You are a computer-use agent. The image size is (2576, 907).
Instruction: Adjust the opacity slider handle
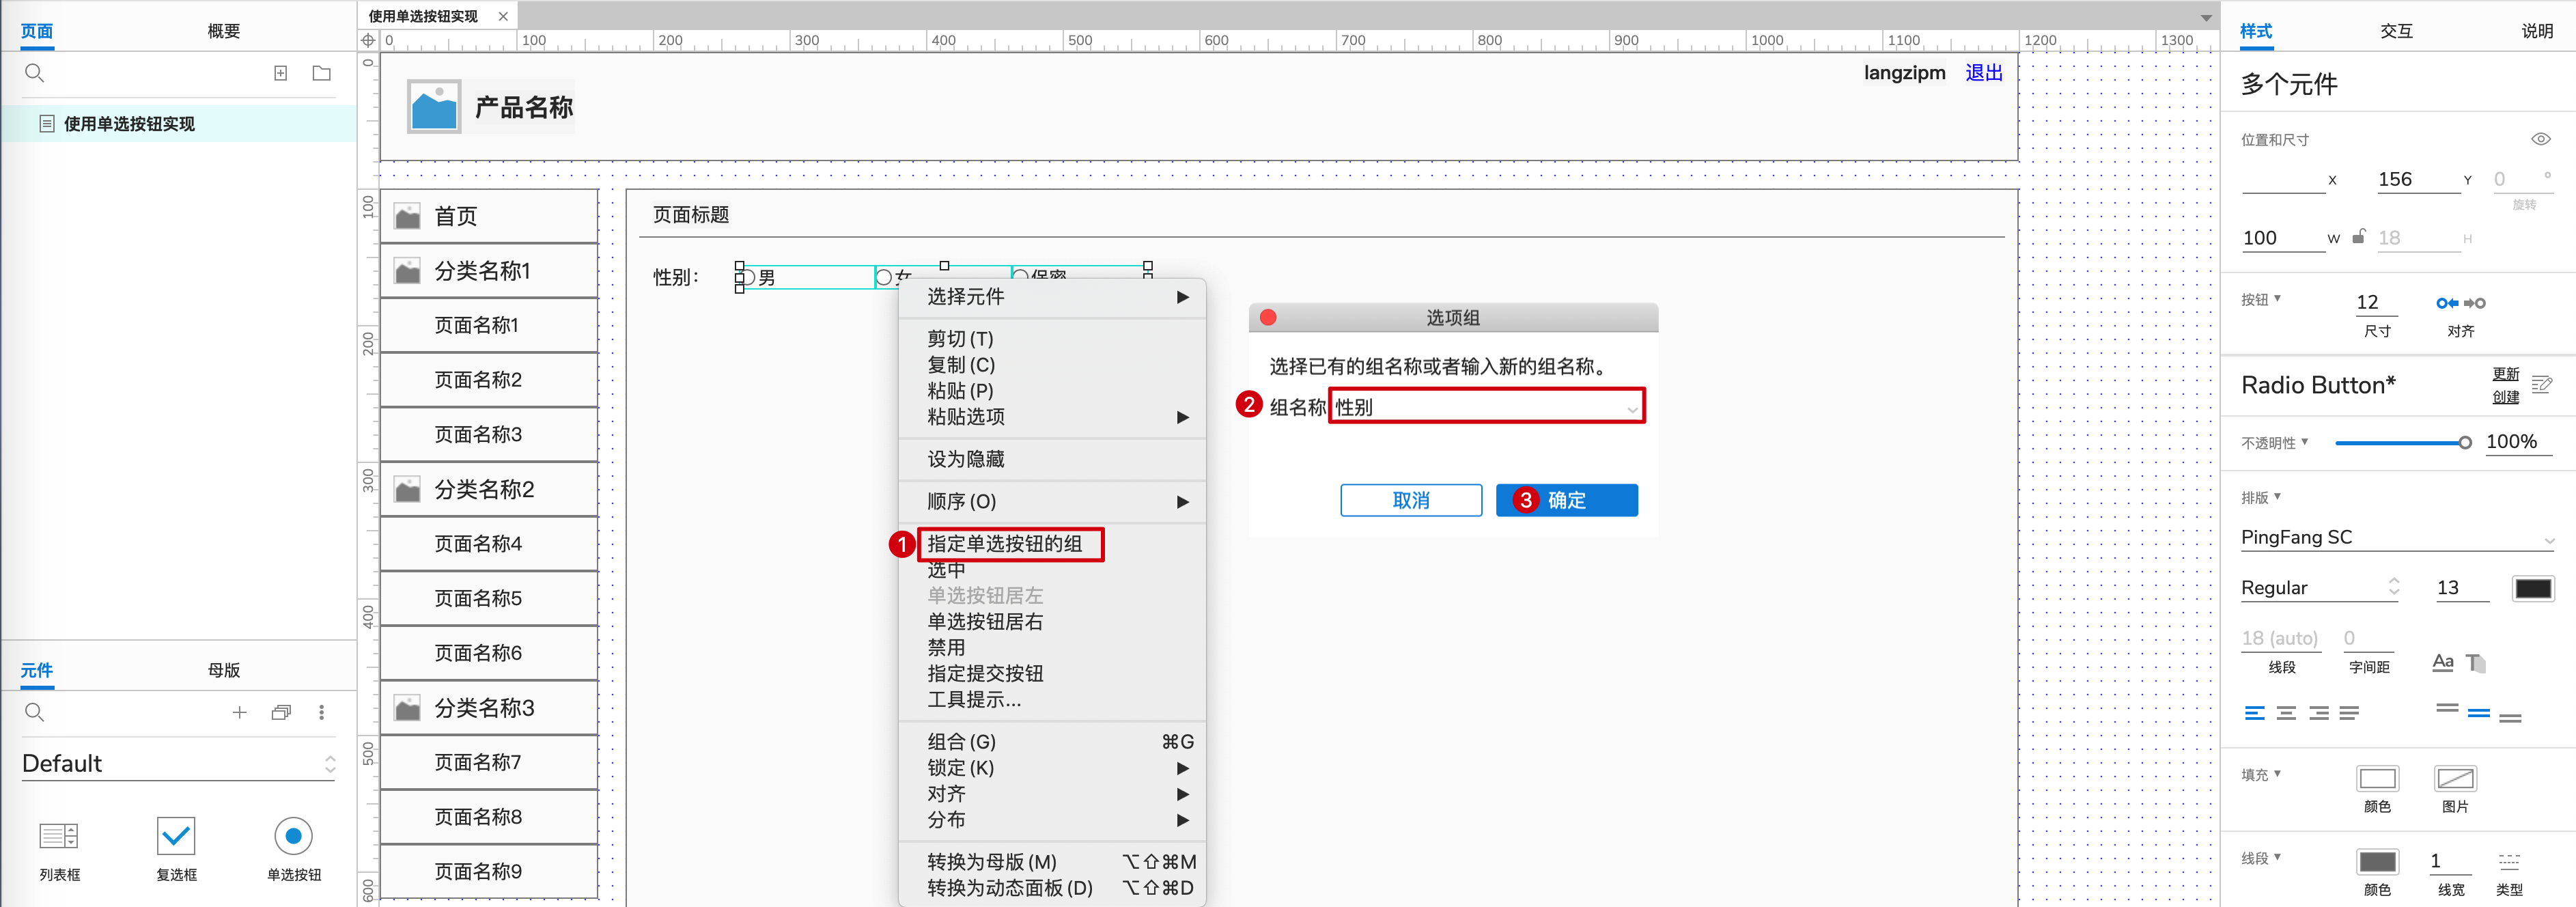tap(2464, 442)
